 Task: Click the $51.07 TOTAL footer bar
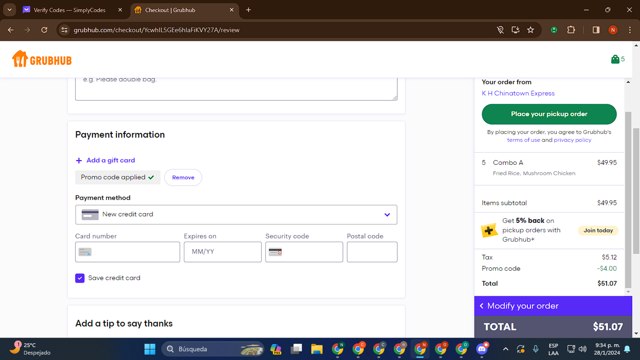553,327
